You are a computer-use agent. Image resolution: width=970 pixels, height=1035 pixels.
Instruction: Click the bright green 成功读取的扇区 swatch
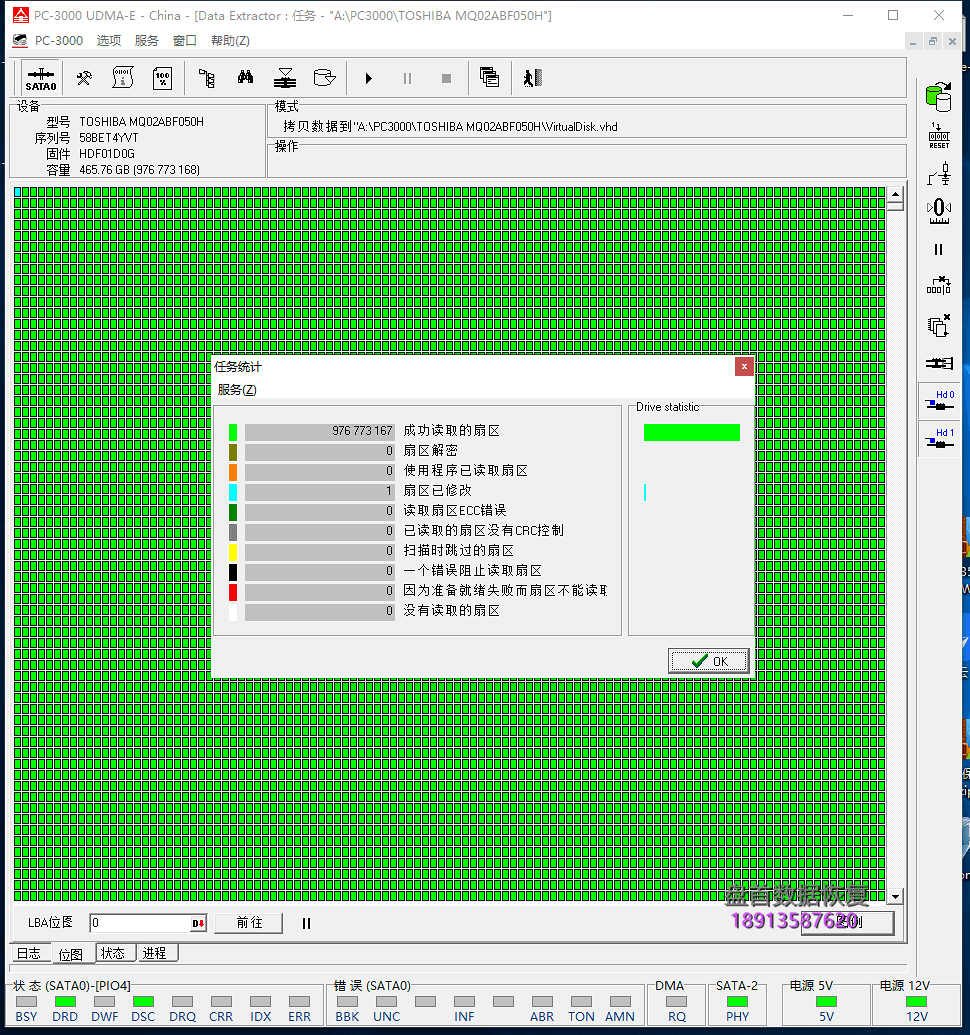coord(233,432)
